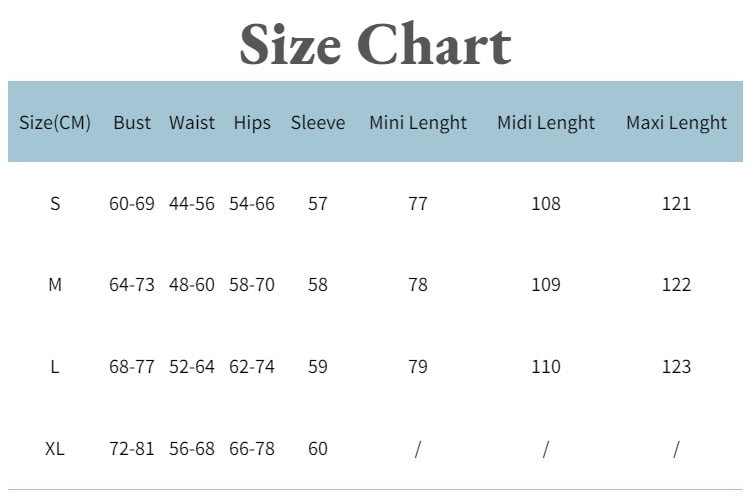Screen dimensions: 750x500
Task: Click the bust value 60-69
Action: coord(132,204)
